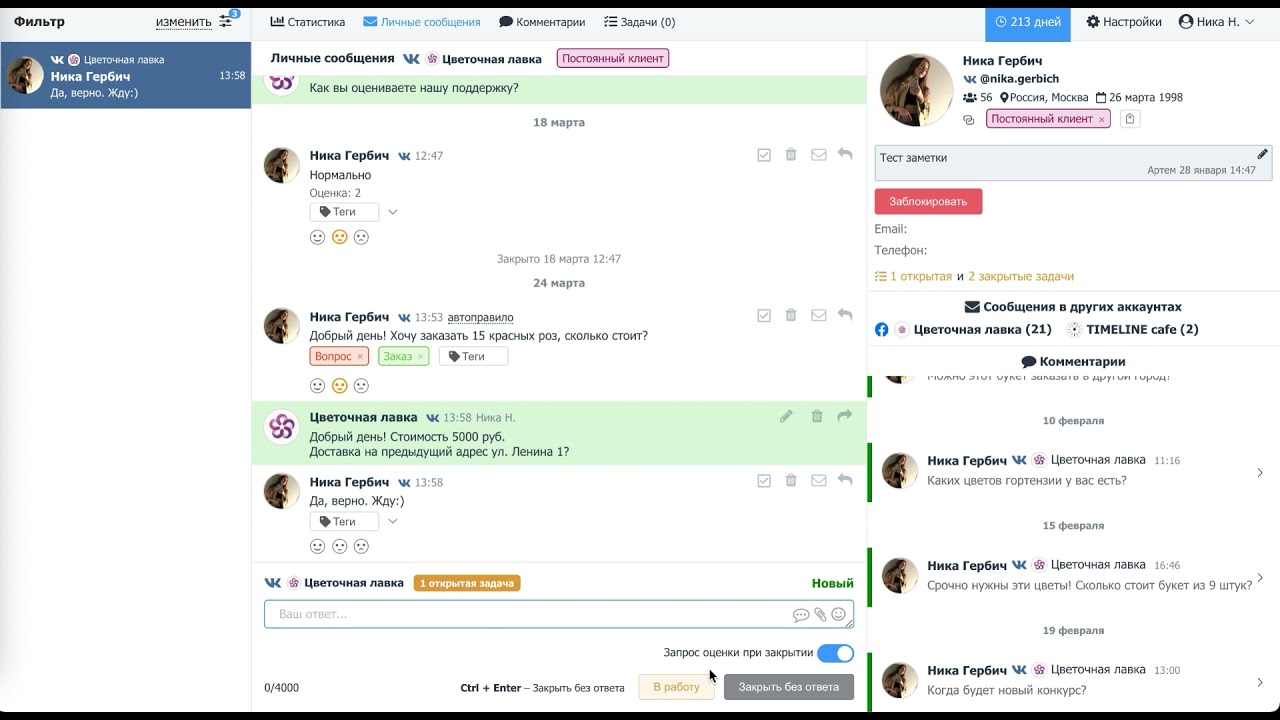
Task: Click 'автоправило' link on message
Action: pos(480,317)
